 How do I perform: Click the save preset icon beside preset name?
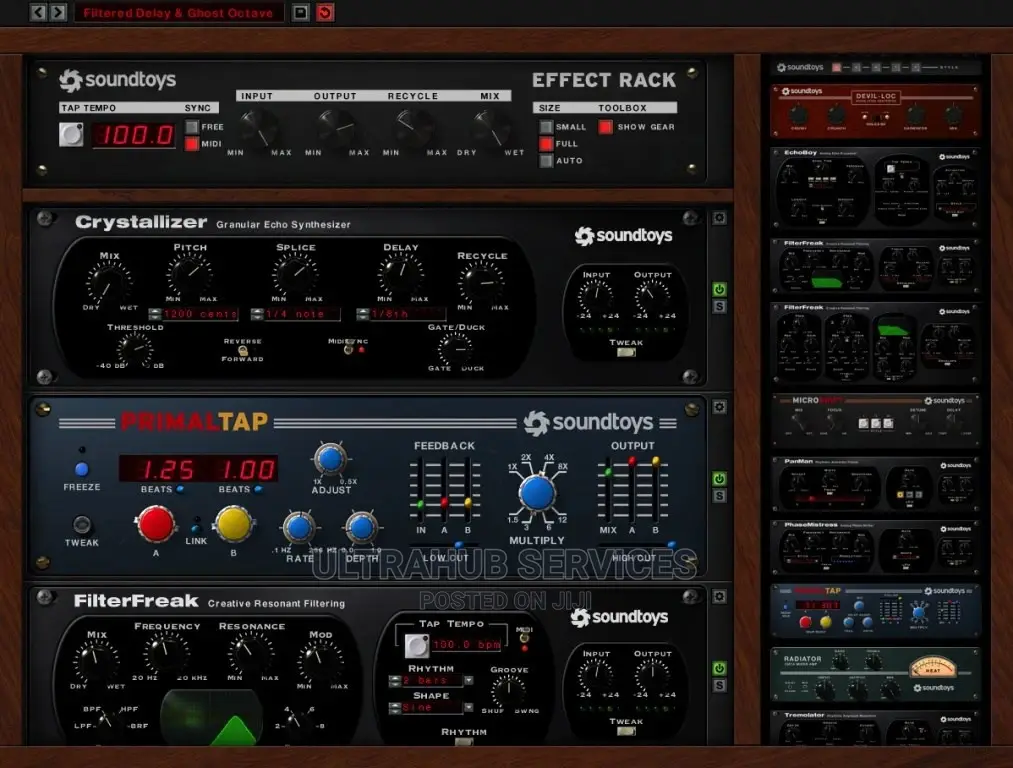pos(300,12)
